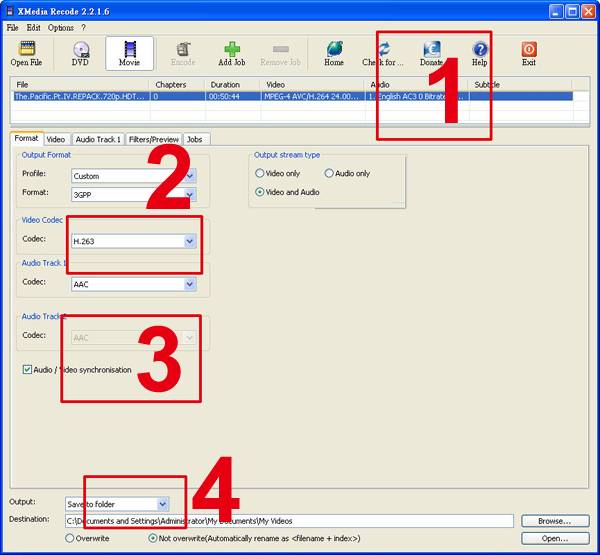Expand the Audio Track 1 AAC codec dropdown
This screenshot has height=555, width=600.
(x=190, y=284)
